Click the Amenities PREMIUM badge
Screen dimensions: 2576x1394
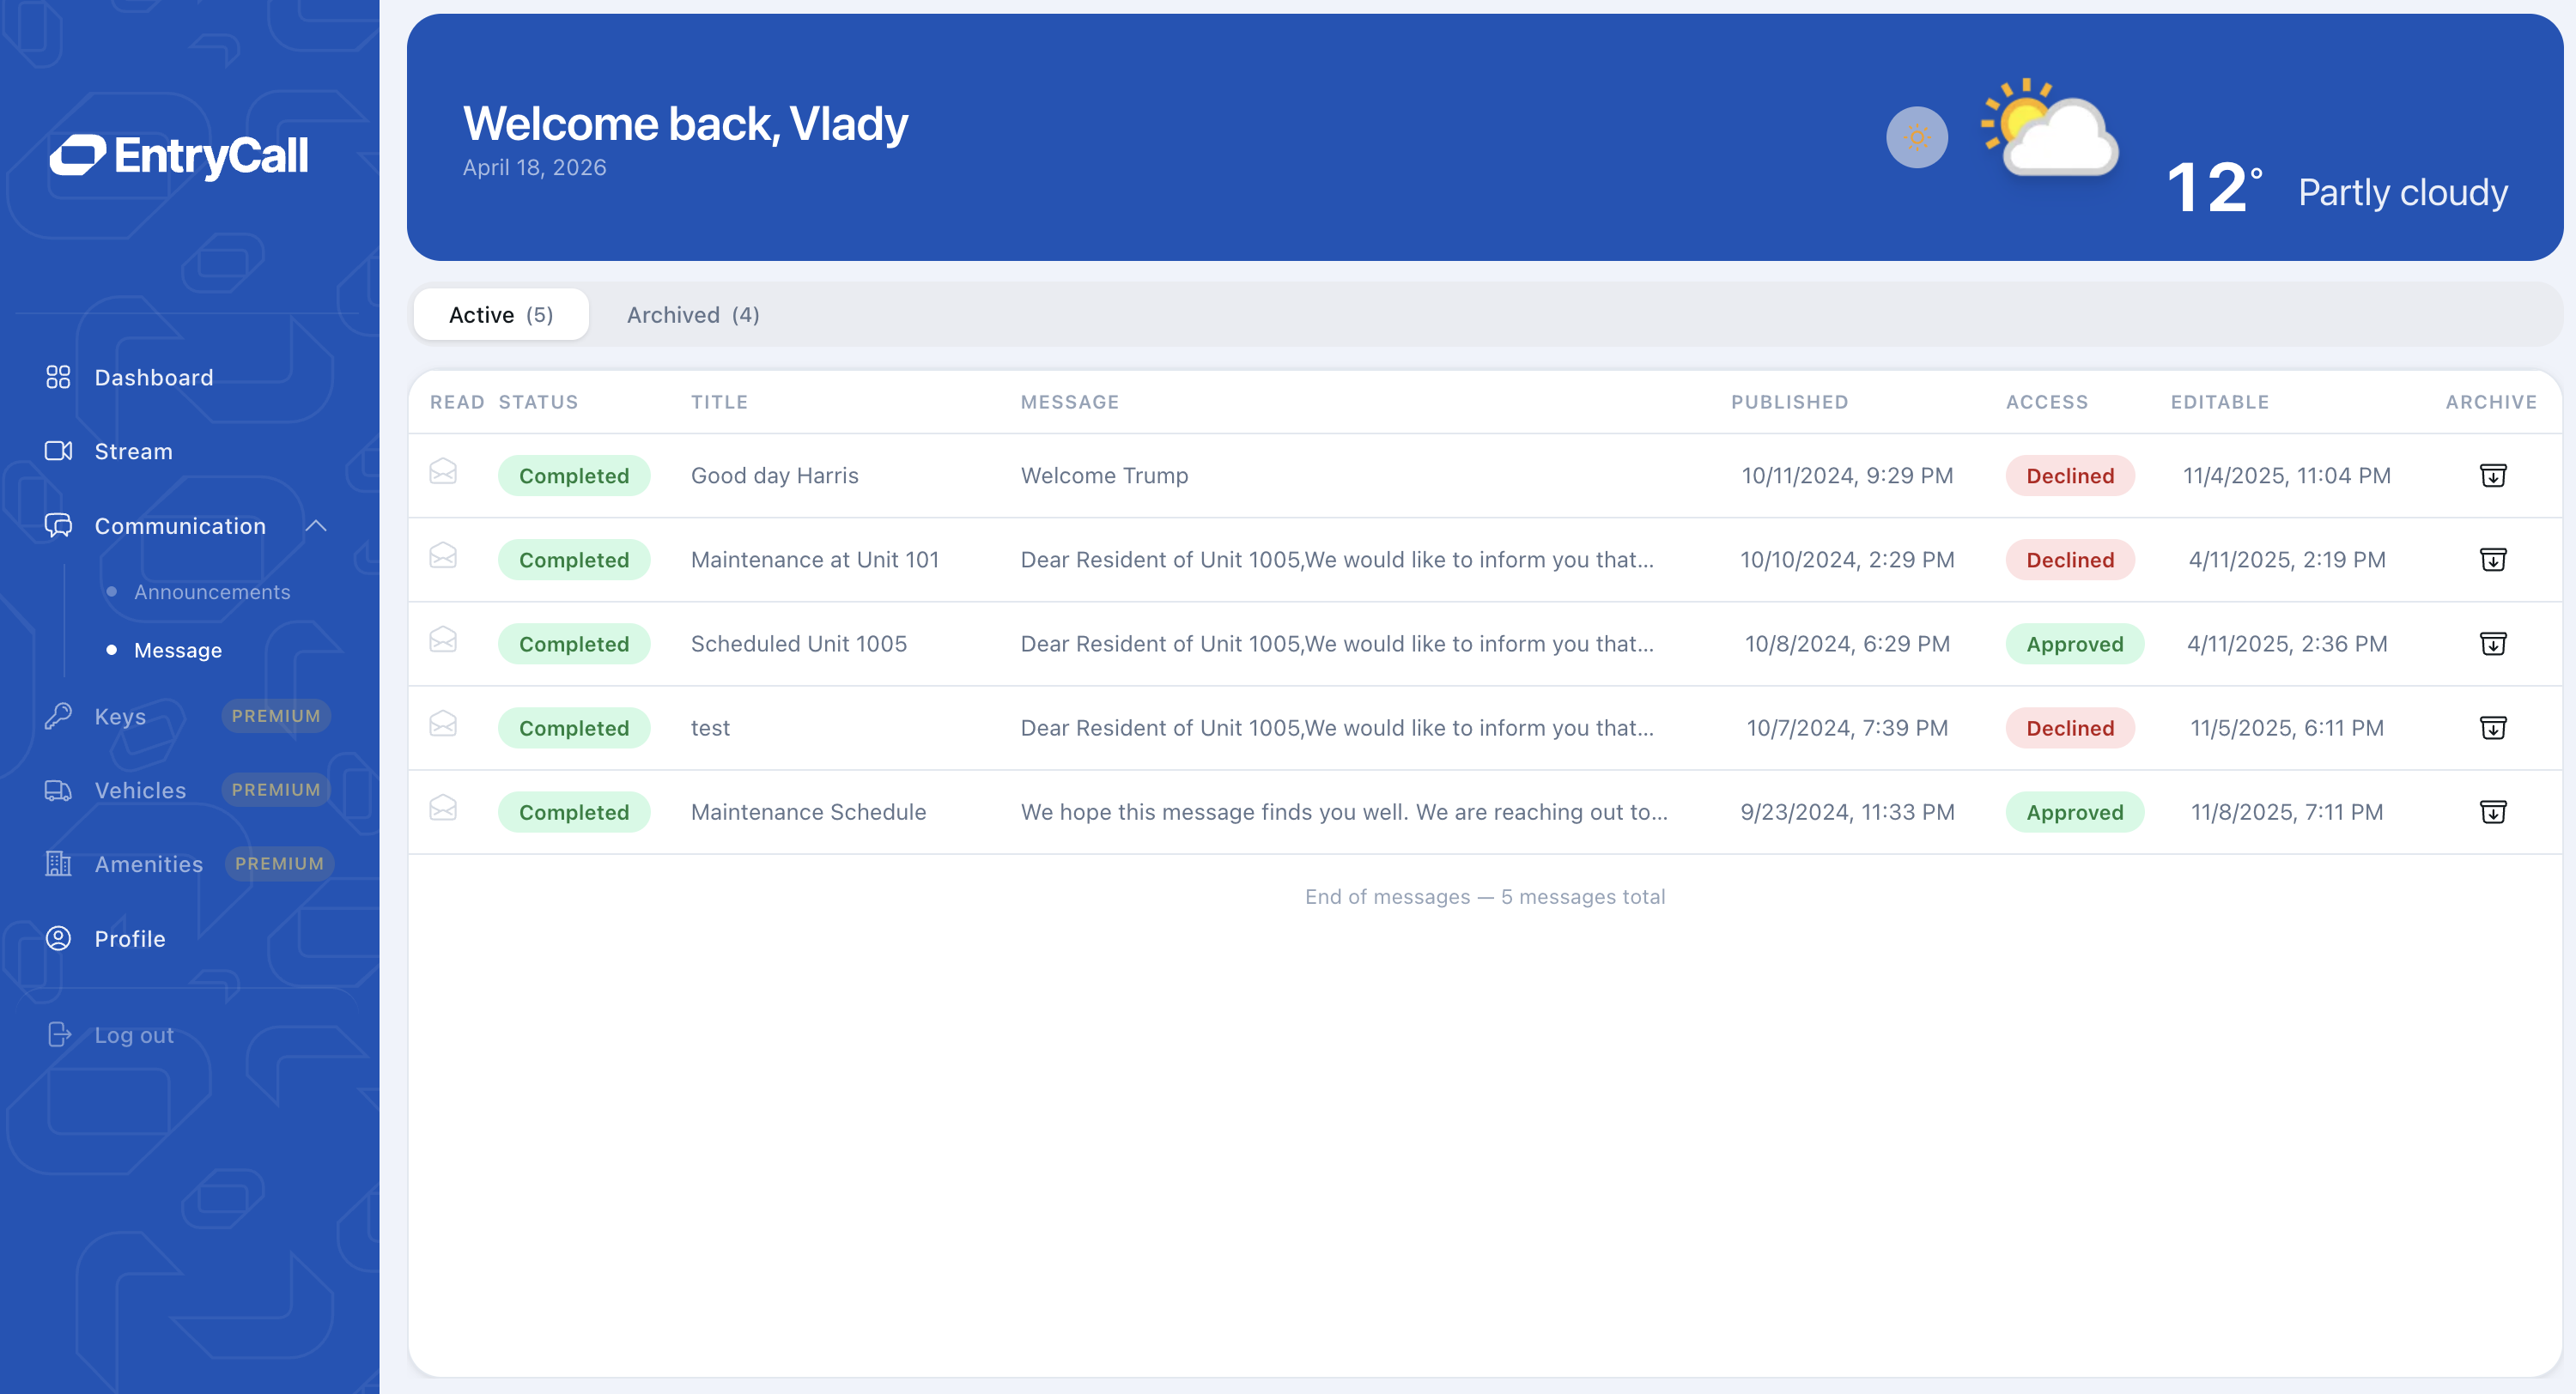(279, 863)
